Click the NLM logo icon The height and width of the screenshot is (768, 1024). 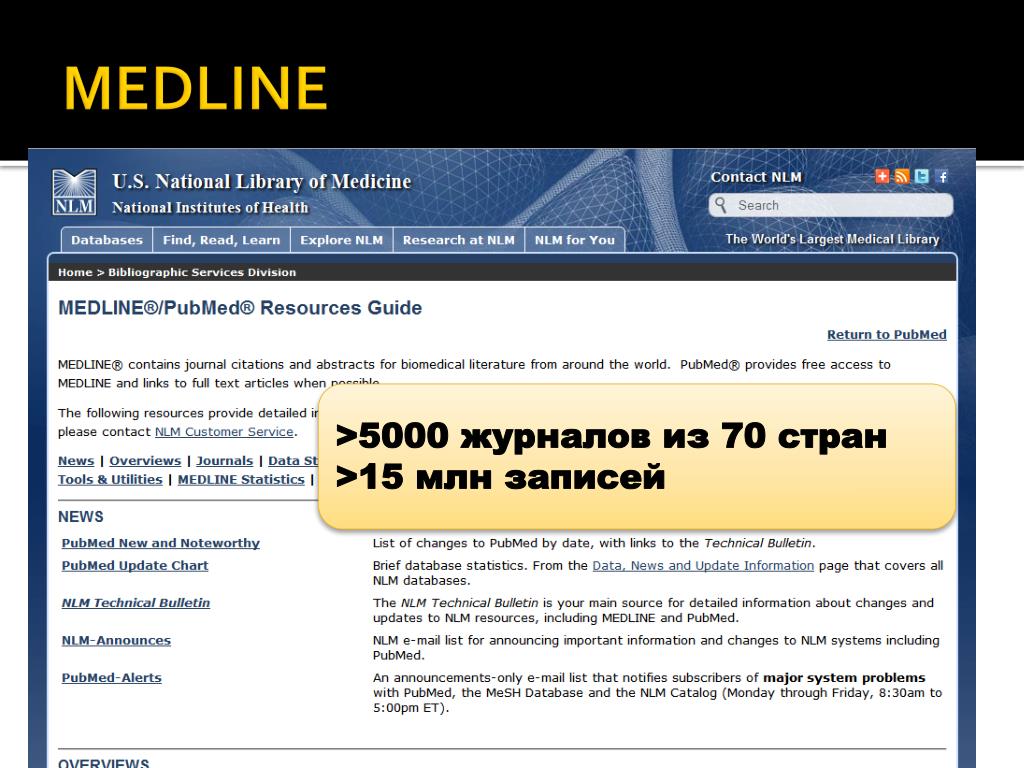(x=74, y=192)
